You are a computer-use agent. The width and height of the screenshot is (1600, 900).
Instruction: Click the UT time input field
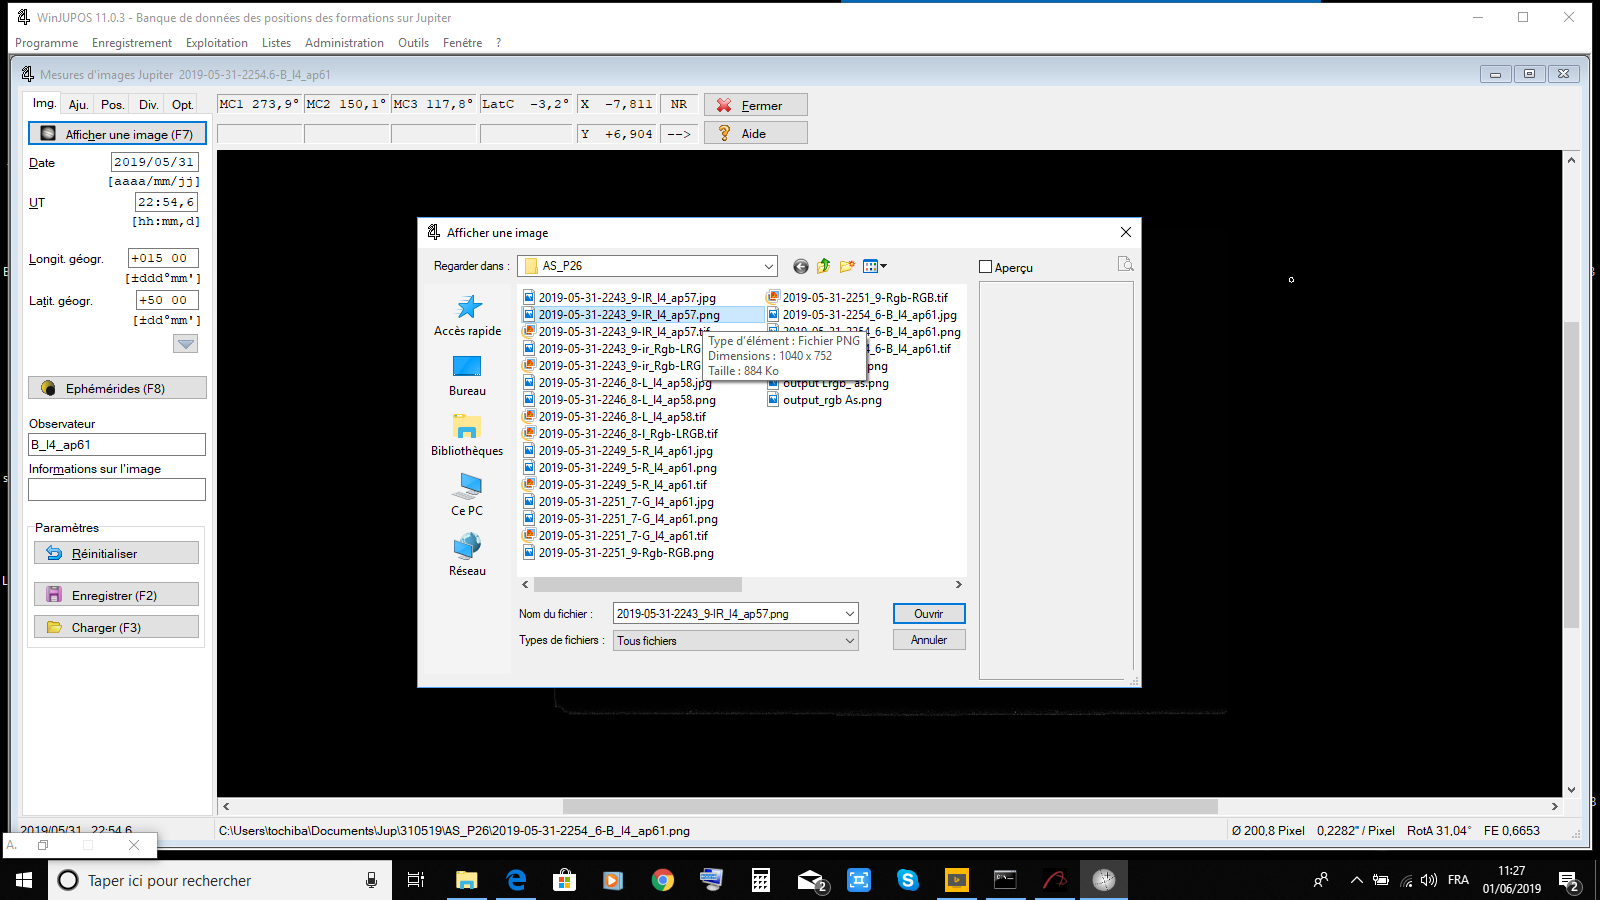tap(167, 202)
